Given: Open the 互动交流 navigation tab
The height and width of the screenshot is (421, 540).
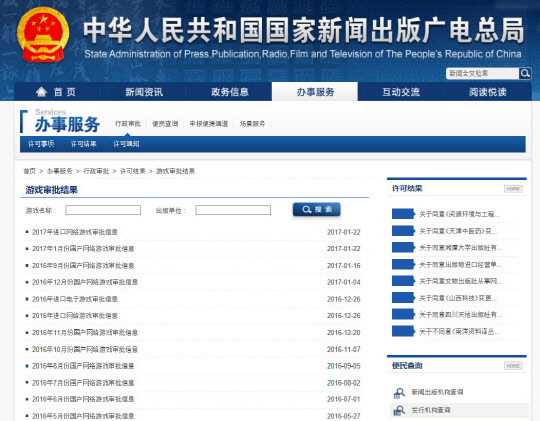Looking at the screenshot, I should [401, 92].
